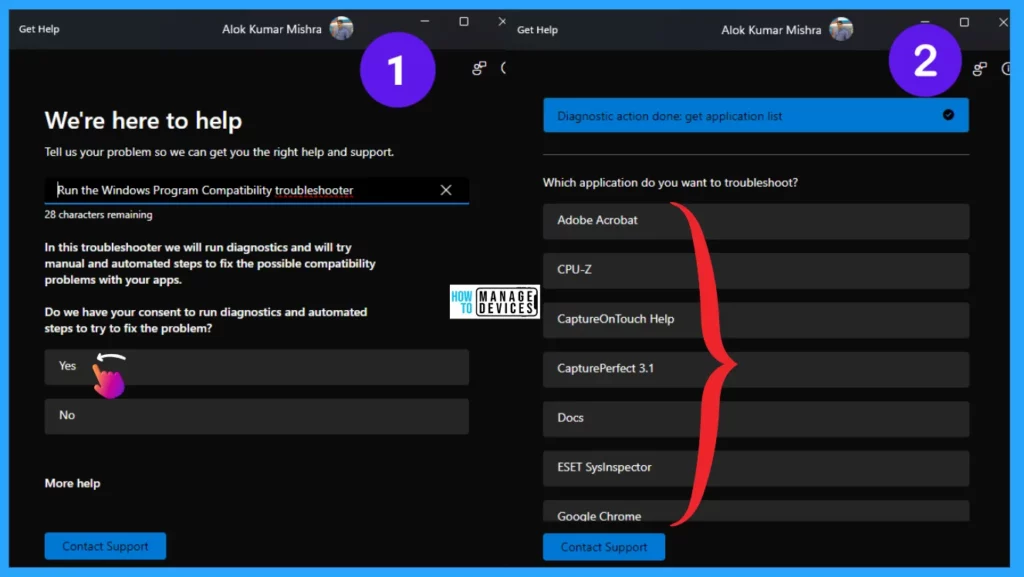Select Docs from the application list
This screenshot has height=577, width=1024.
[756, 419]
